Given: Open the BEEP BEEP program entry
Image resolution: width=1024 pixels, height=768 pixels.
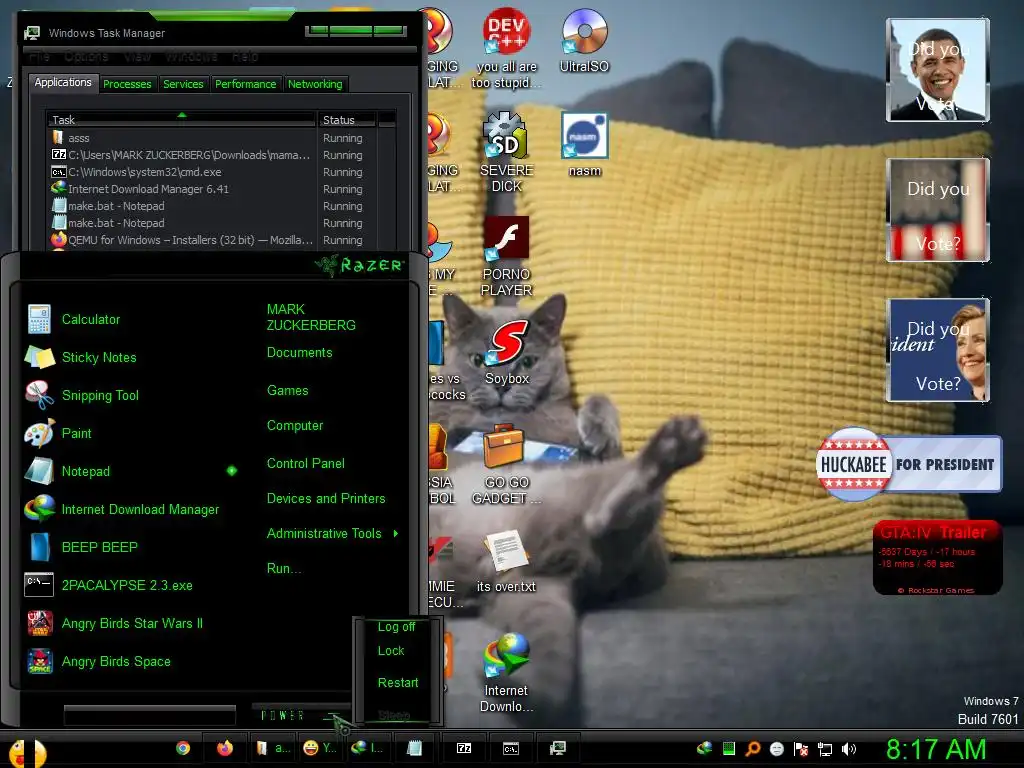Looking at the screenshot, I should [99, 547].
